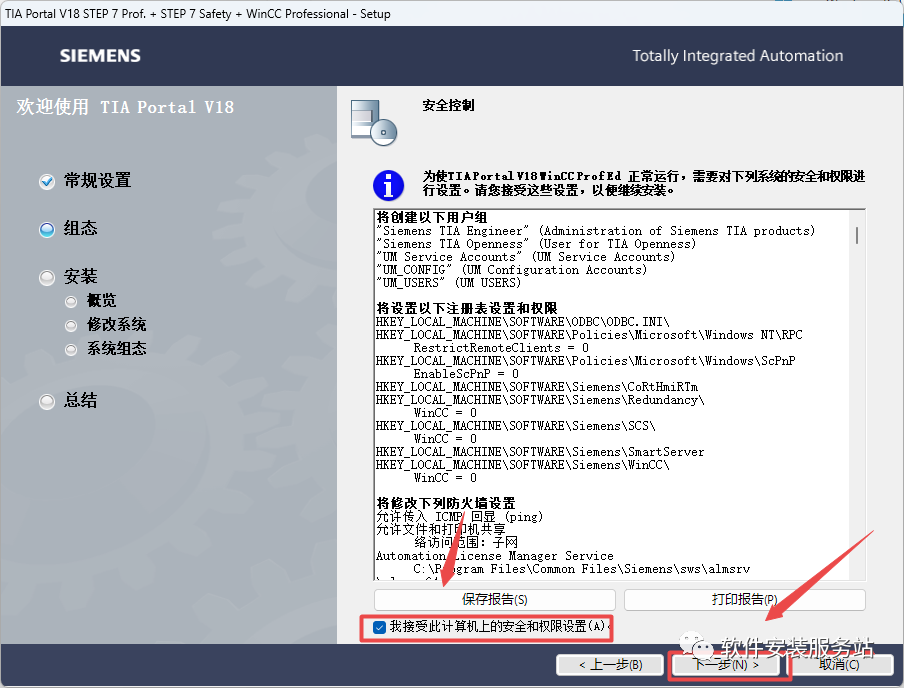Click the 欢迎使用 TIA Portal V18 title
This screenshot has height=688, width=904.
pyautogui.click(x=125, y=107)
